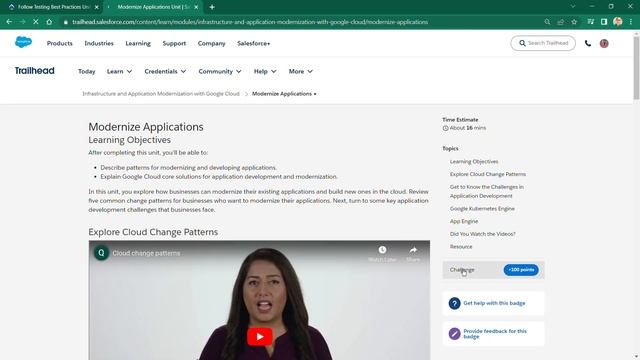Image resolution: width=640 pixels, height=360 pixels.
Task: Go to the browser home page icon
Action: (49, 22)
